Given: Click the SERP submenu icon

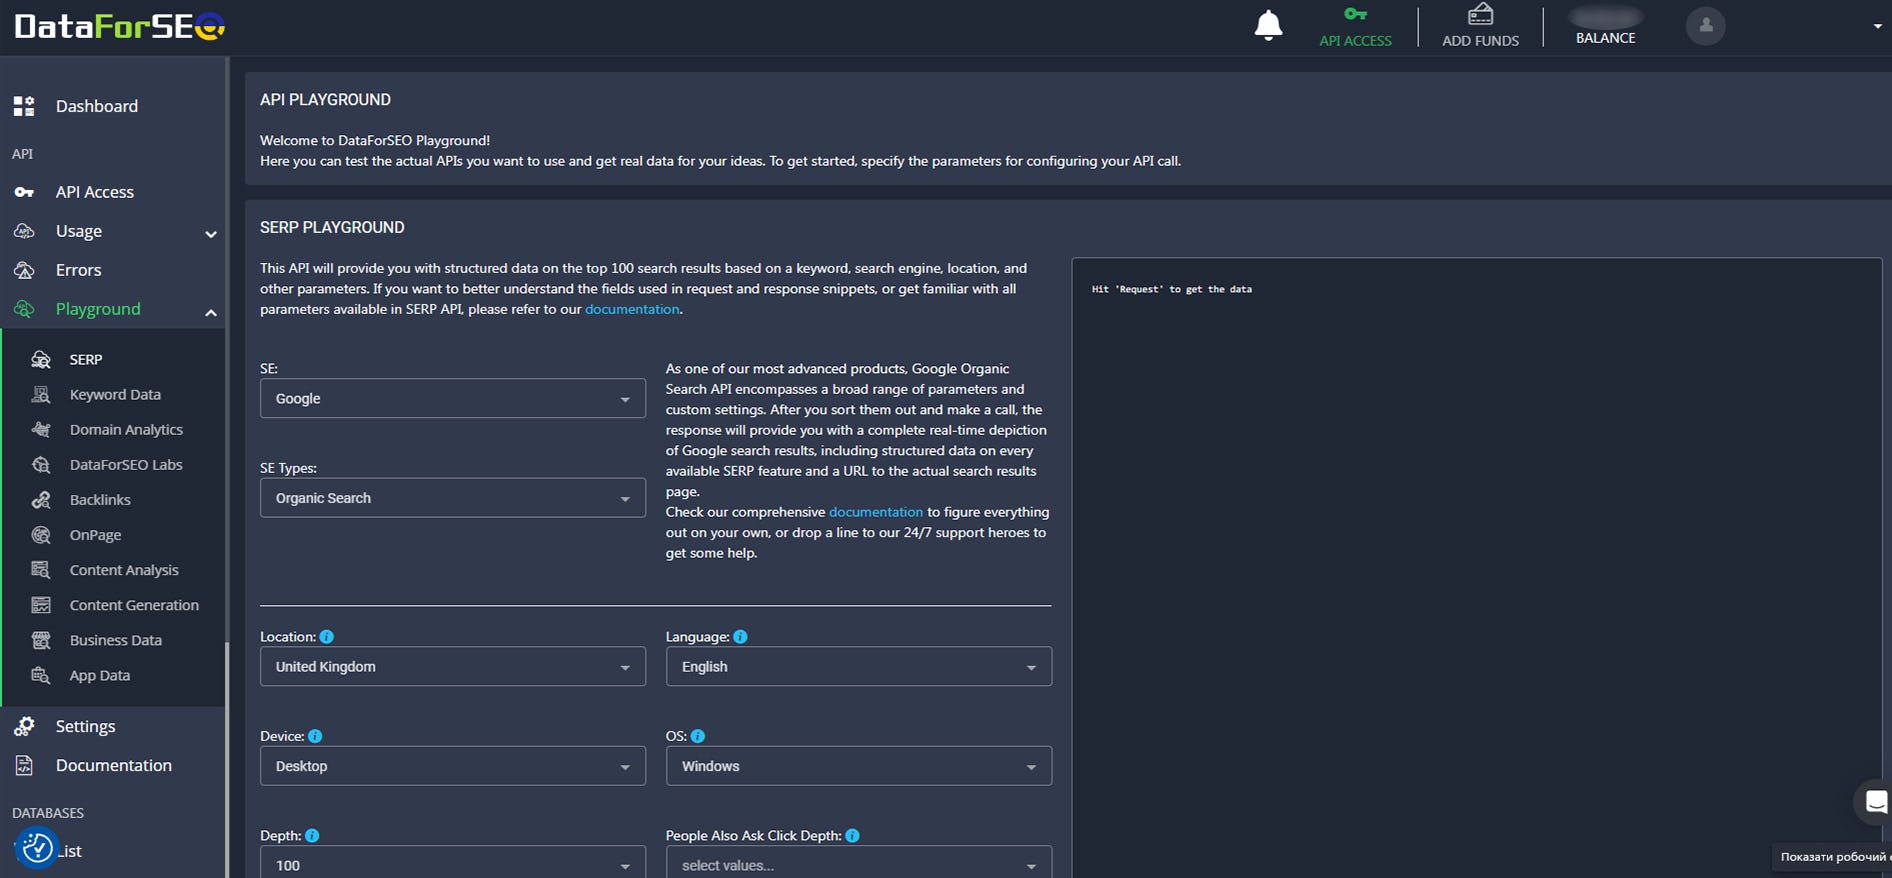Looking at the screenshot, I should 41,359.
